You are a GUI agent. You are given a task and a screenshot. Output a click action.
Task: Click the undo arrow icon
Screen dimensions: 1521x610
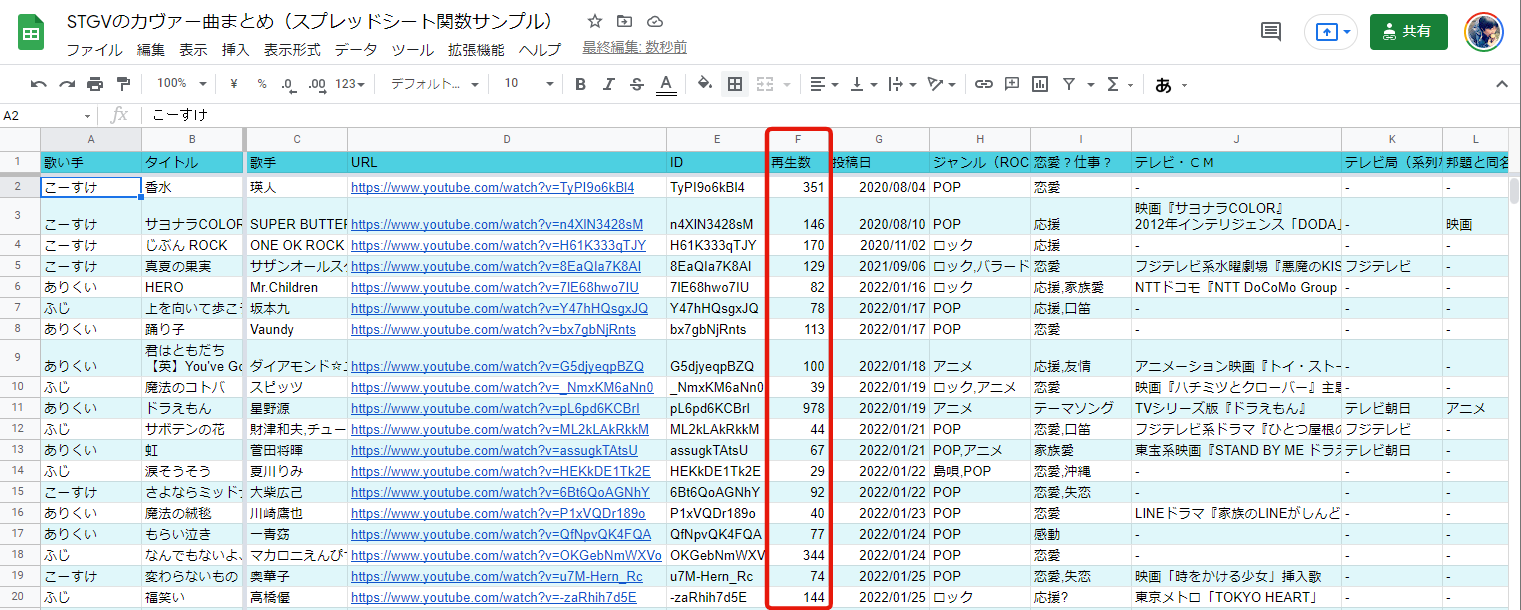click(x=39, y=84)
